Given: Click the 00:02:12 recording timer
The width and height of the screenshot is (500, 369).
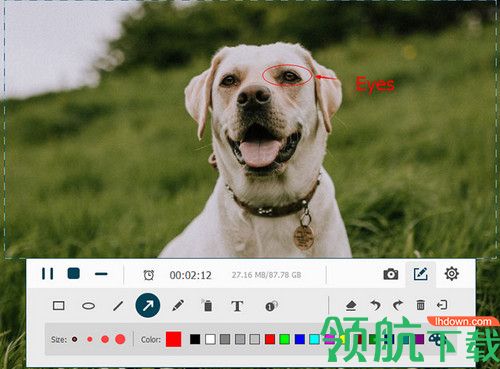Looking at the screenshot, I should tap(190, 275).
